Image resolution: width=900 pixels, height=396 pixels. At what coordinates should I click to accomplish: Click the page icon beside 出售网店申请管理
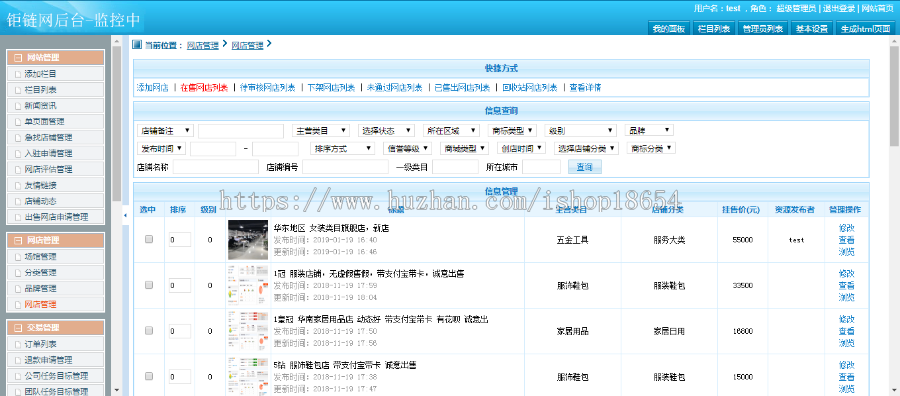(18, 217)
